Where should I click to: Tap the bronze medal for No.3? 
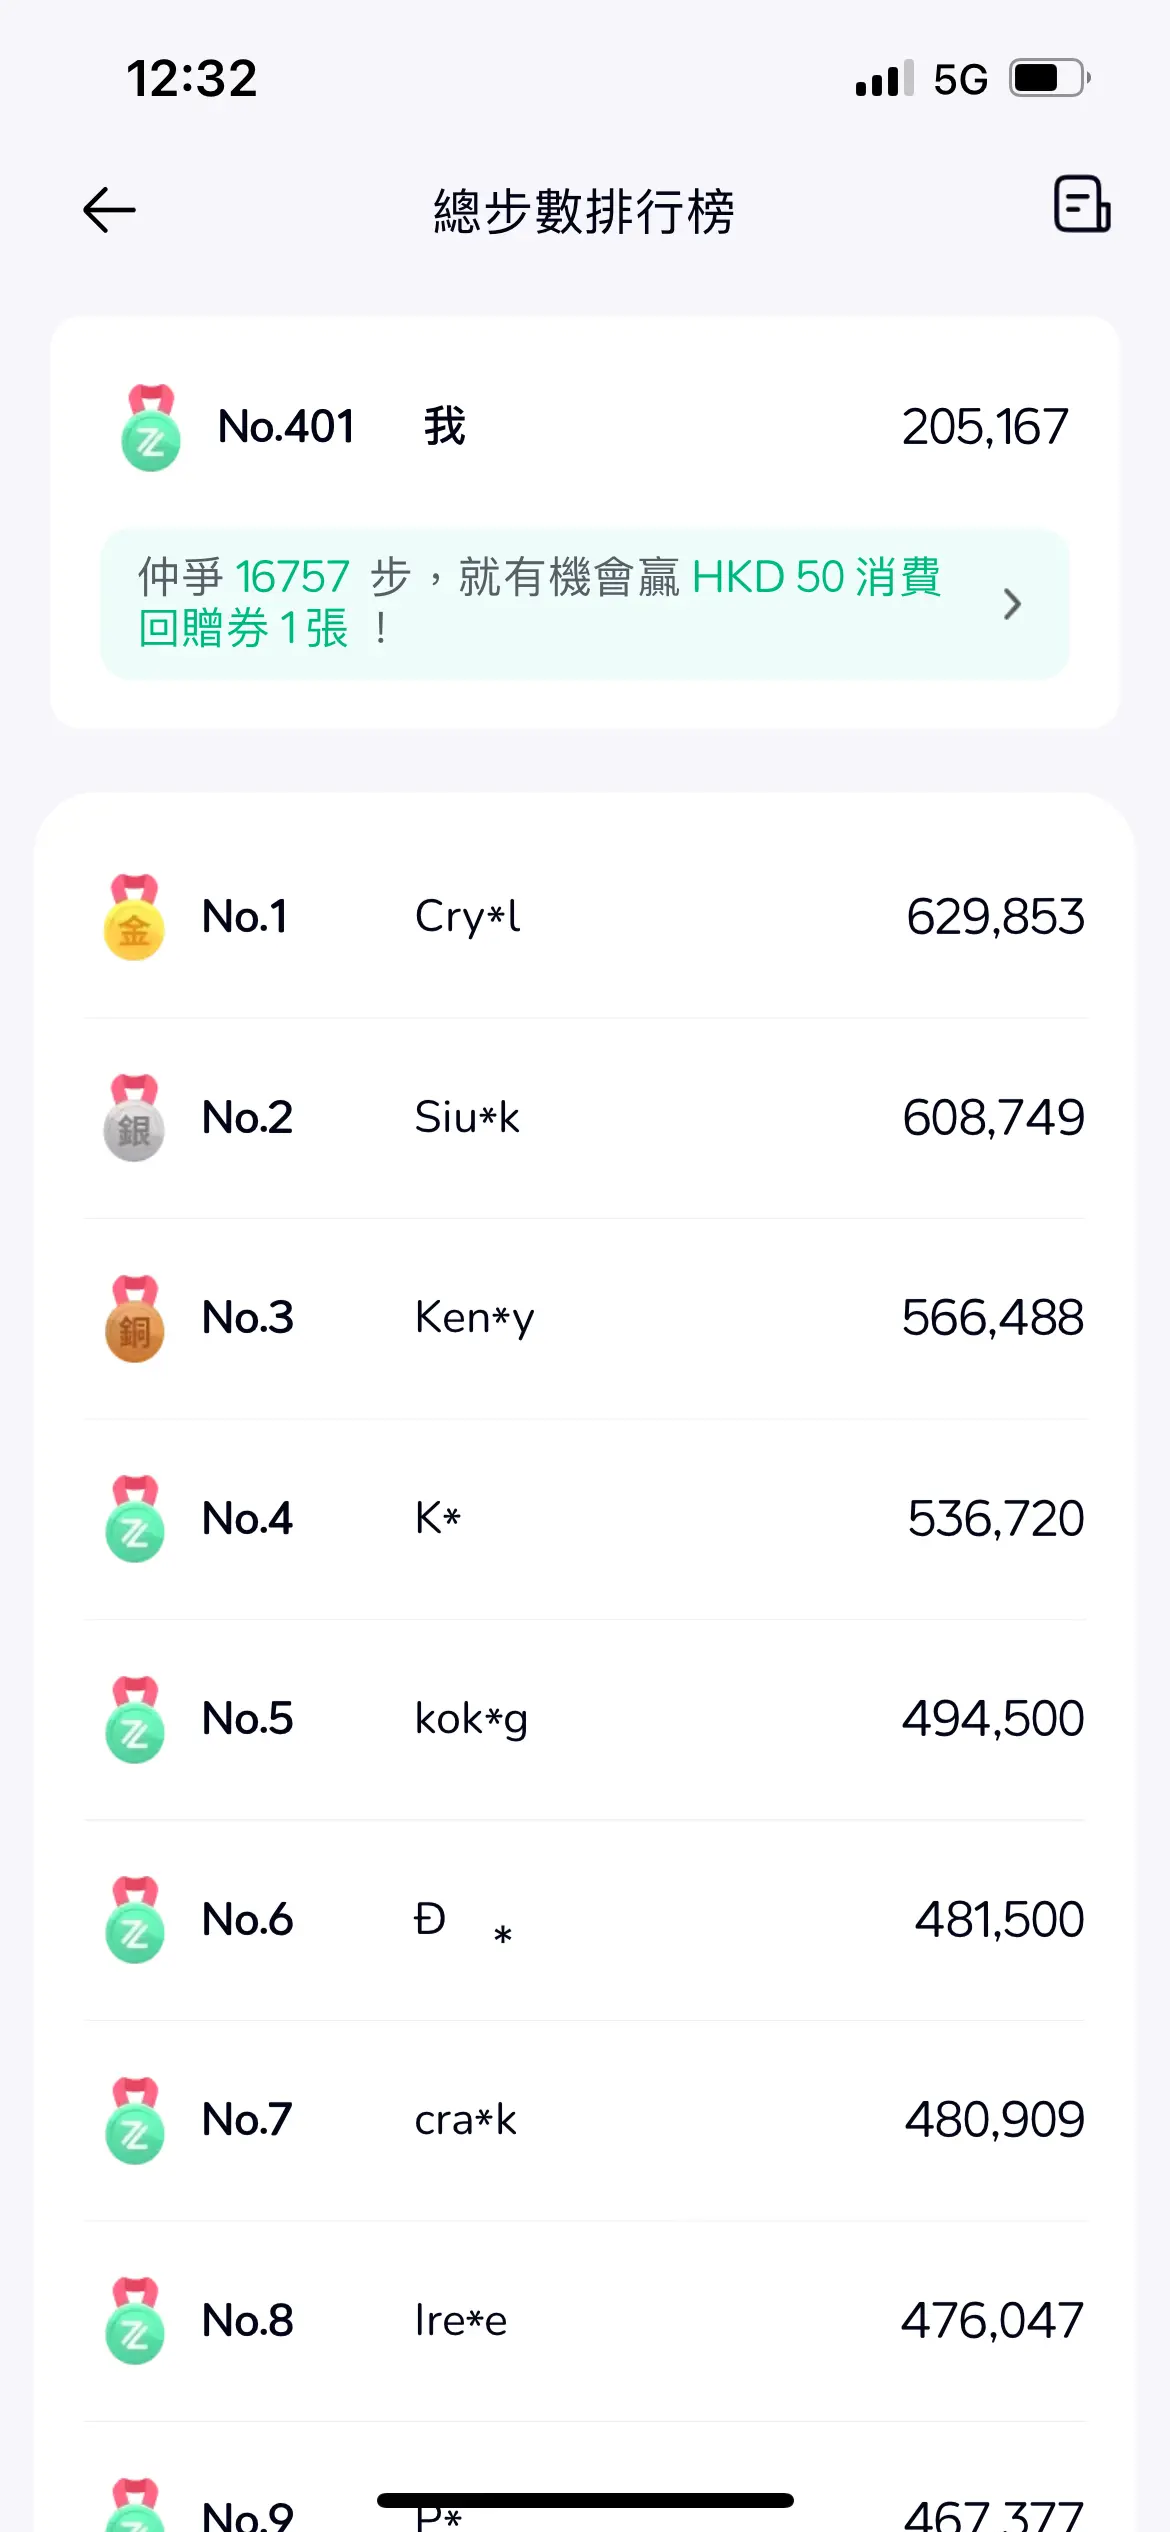(x=134, y=1318)
